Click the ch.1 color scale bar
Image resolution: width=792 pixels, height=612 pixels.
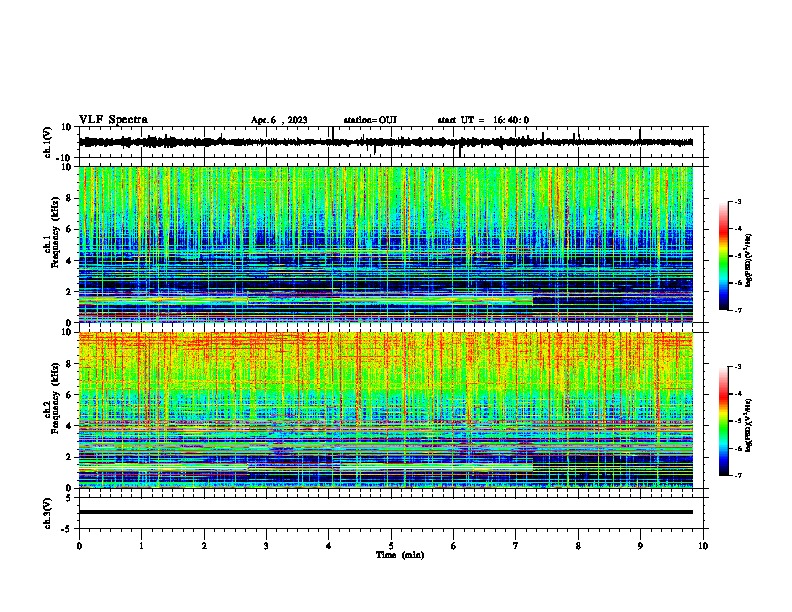[x=724, y=256]
